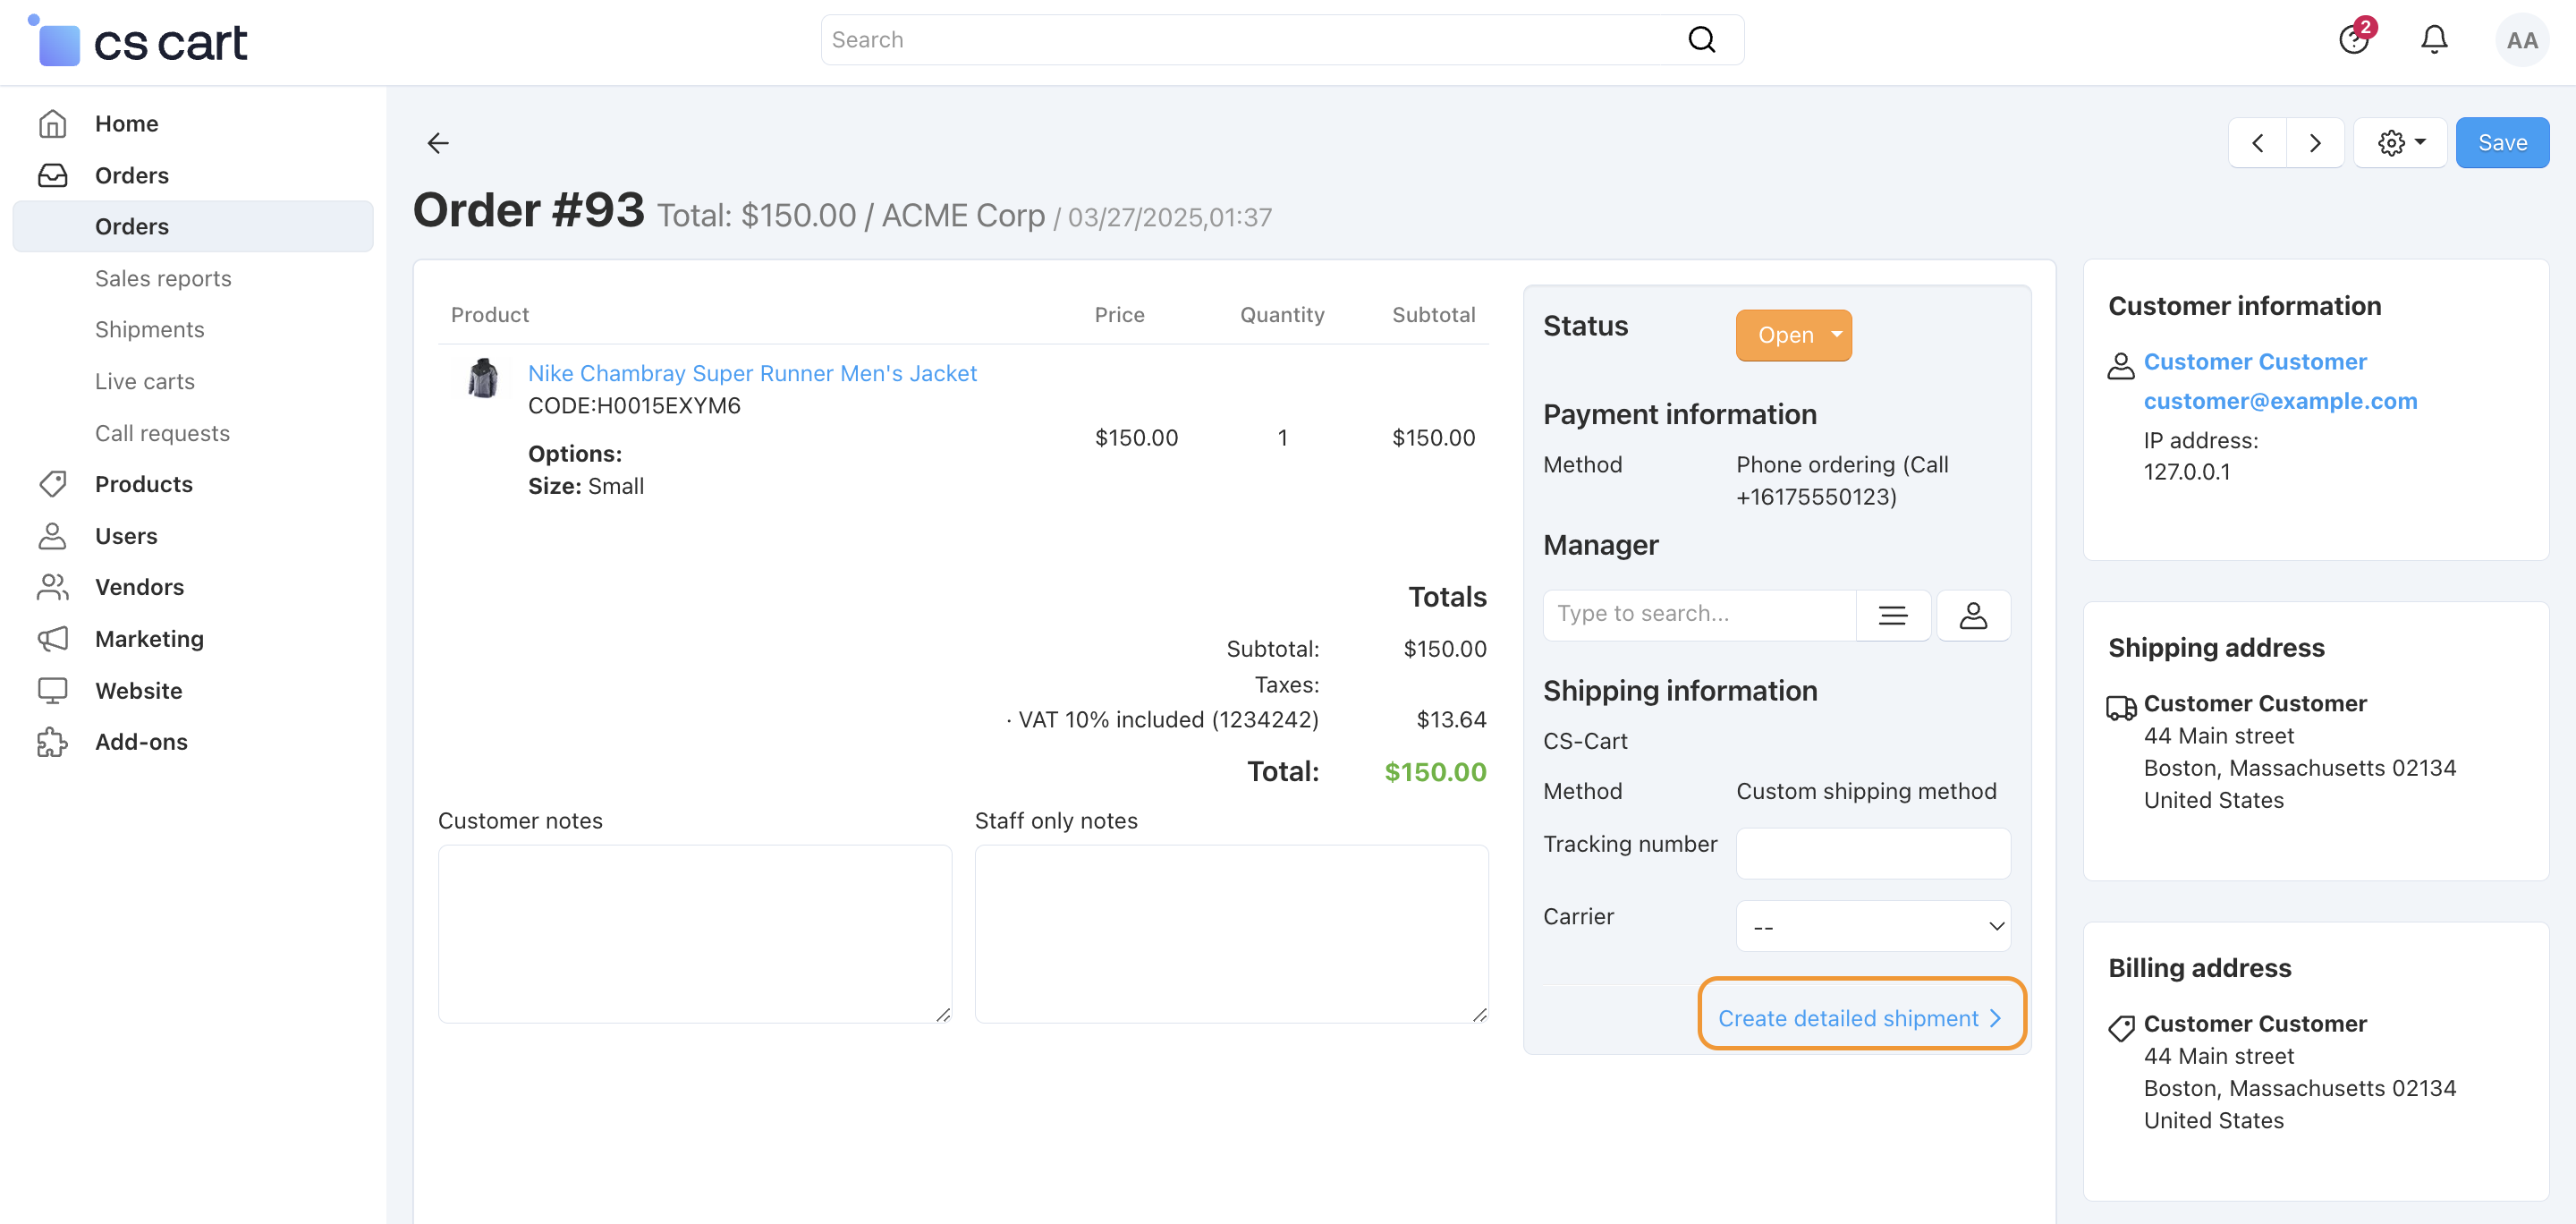Click the CS-Cart logo

(x=137, y=41)
